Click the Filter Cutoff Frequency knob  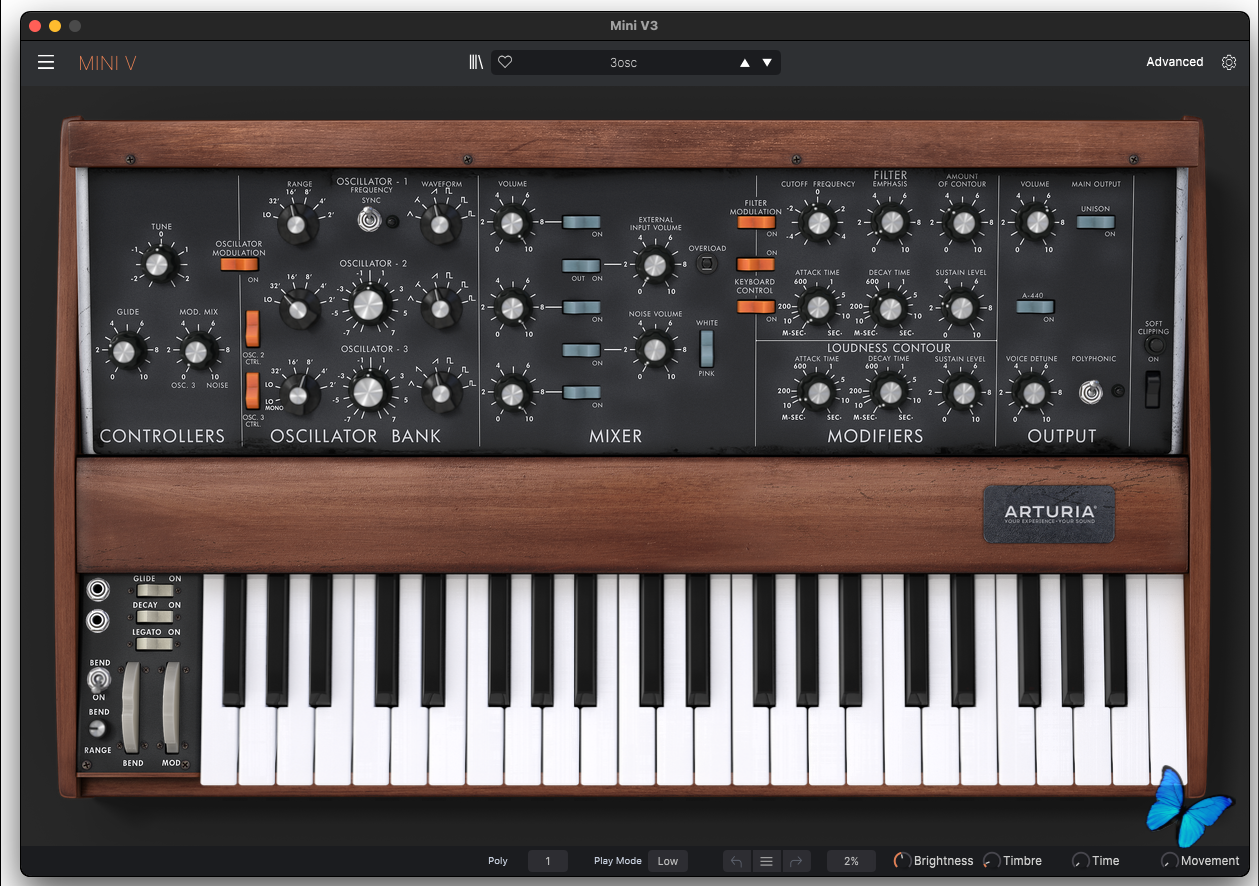coord(818,222)
